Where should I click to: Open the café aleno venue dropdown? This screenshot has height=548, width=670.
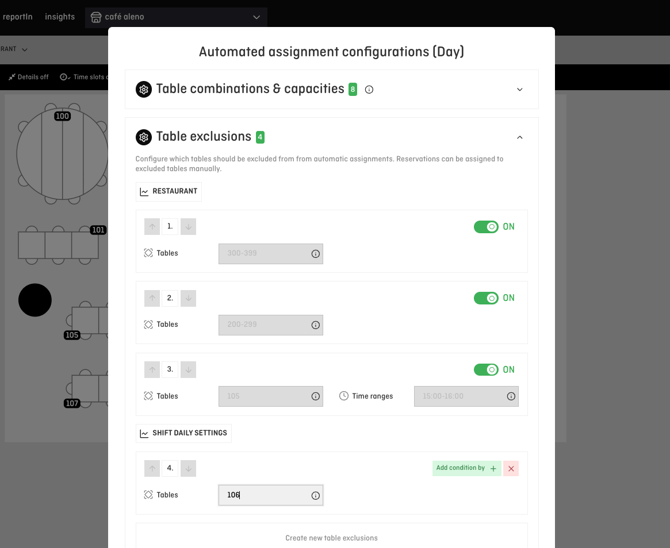[176, 17]
